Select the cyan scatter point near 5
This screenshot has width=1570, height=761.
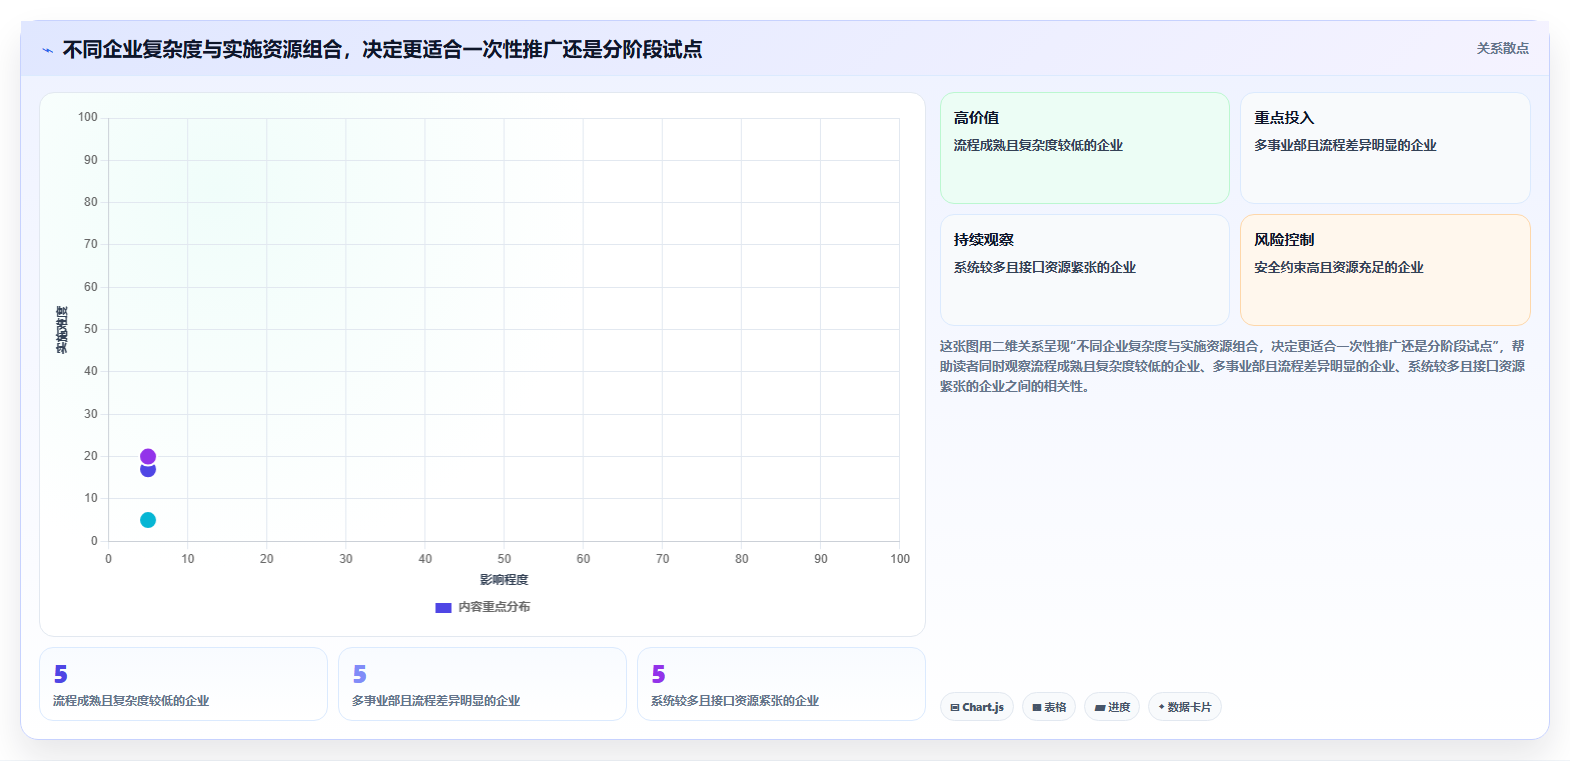point(148,520)
